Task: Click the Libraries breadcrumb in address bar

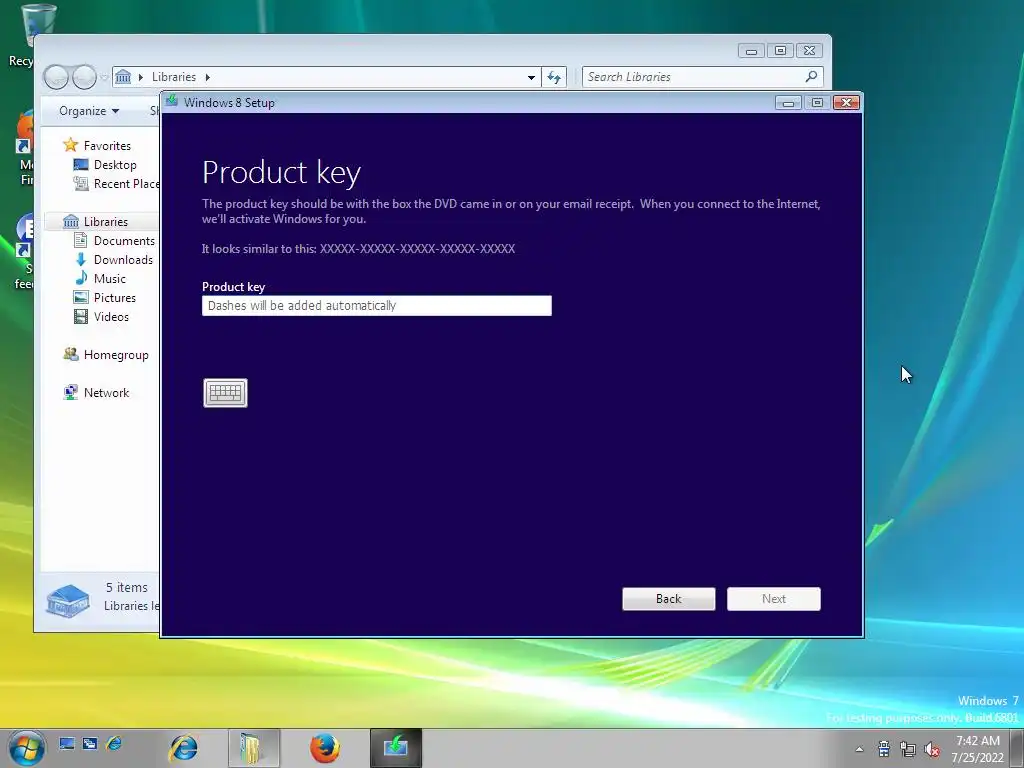Action: click(x=174, y=77)
